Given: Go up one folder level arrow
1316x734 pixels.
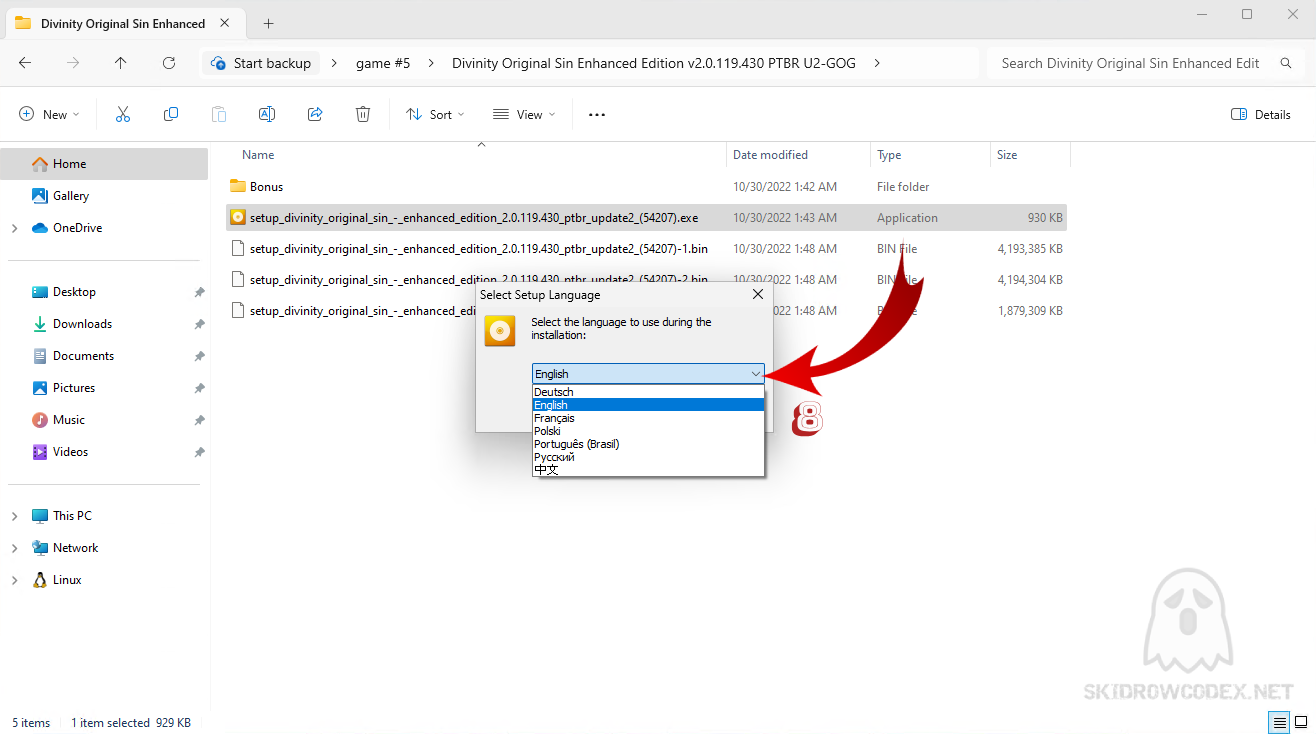Looking at the screenshot, I should click(121, 63).
